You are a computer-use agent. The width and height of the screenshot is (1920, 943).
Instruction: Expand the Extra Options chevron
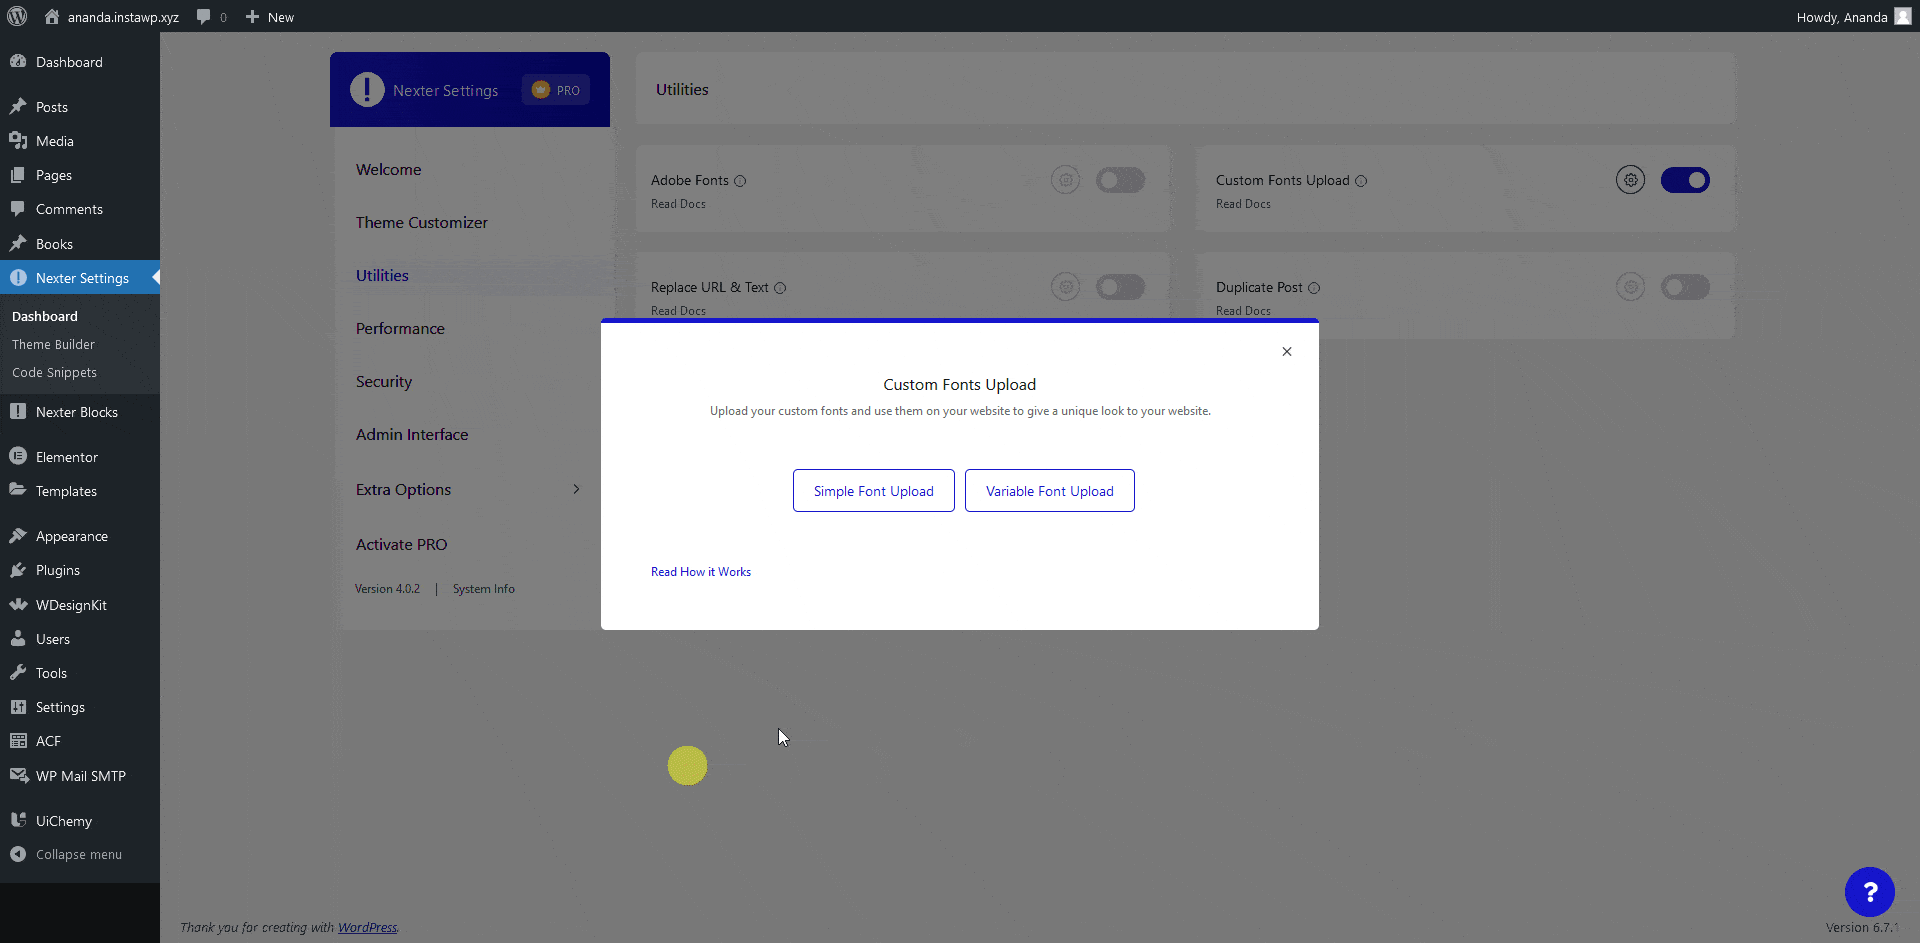(x=576, y=489)
